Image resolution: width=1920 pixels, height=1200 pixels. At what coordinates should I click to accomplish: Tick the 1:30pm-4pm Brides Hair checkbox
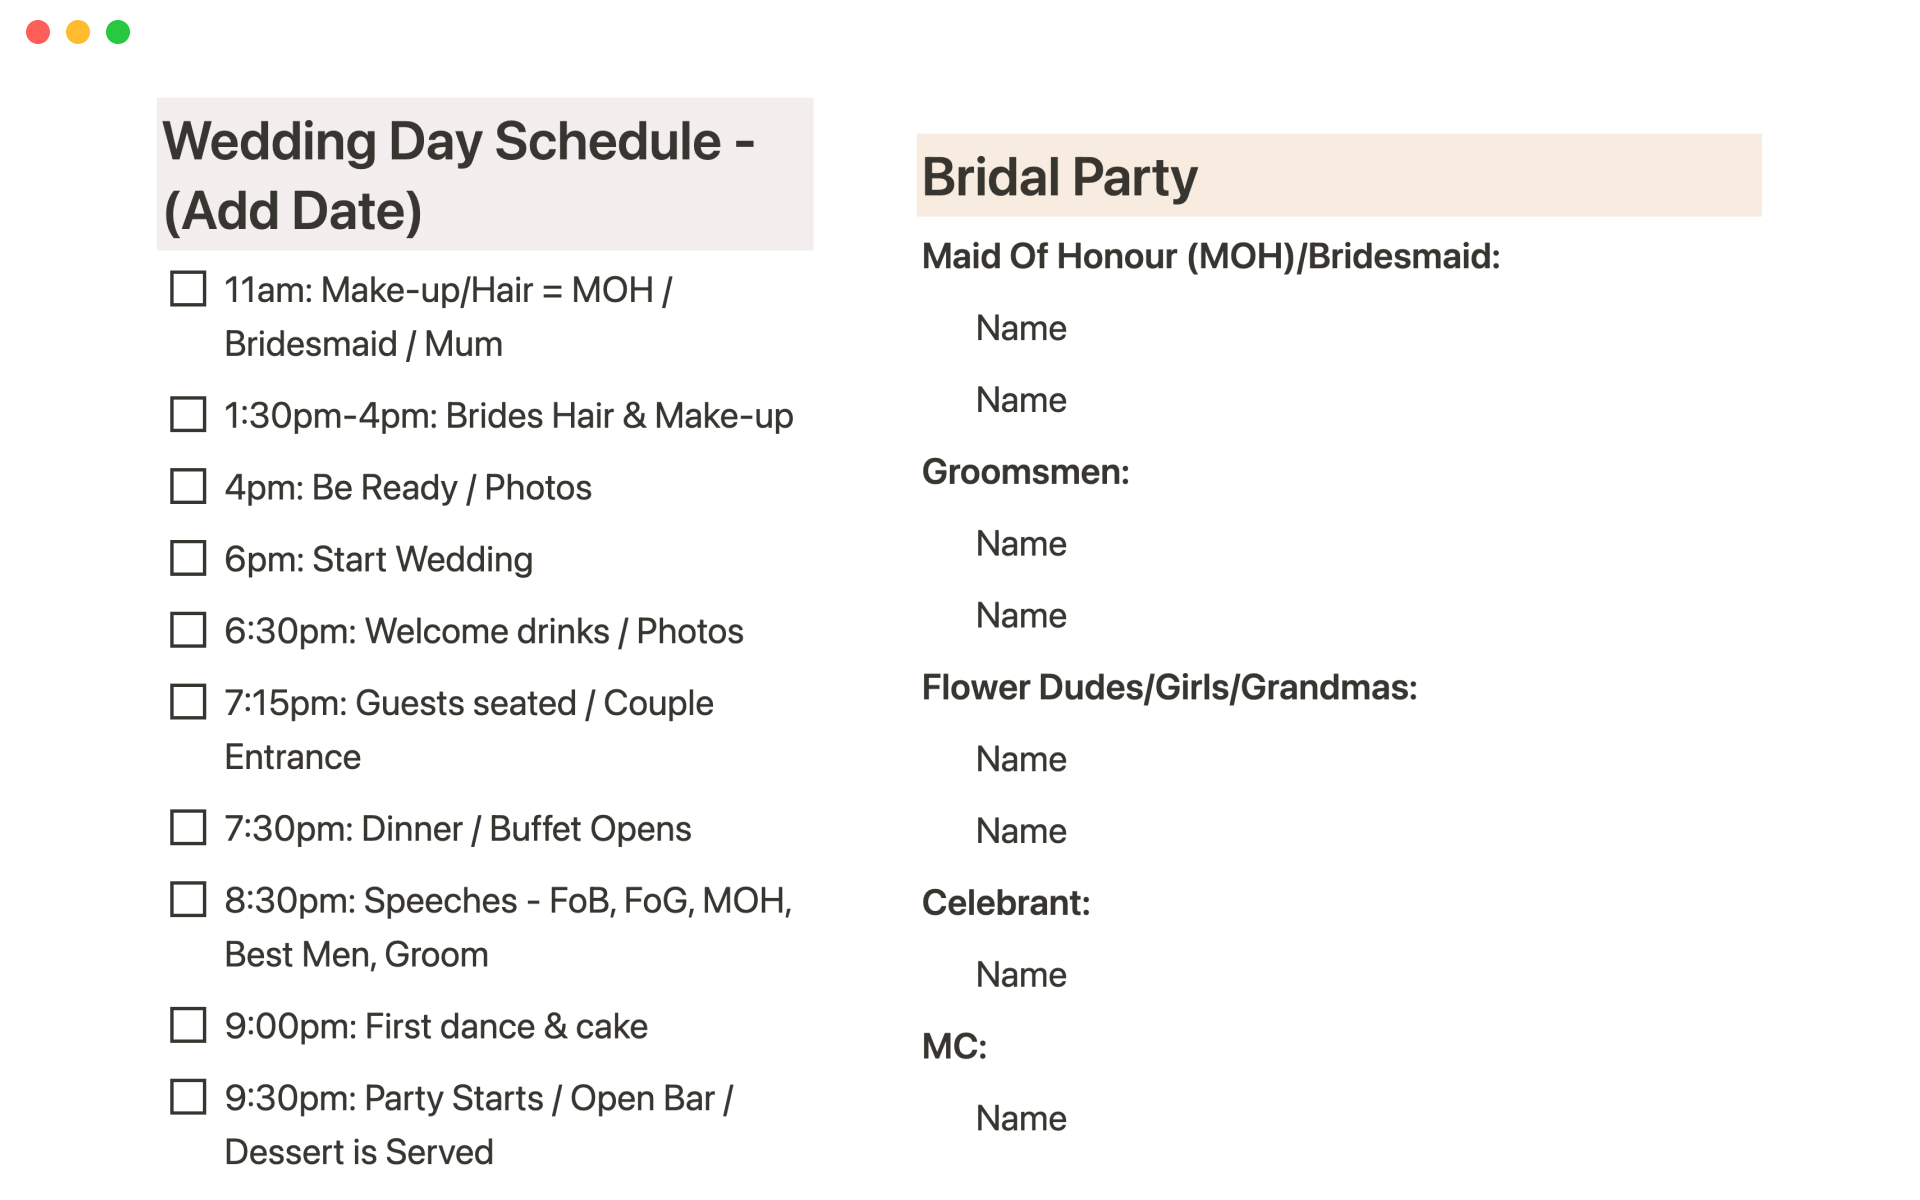click(x=188, y=415)
